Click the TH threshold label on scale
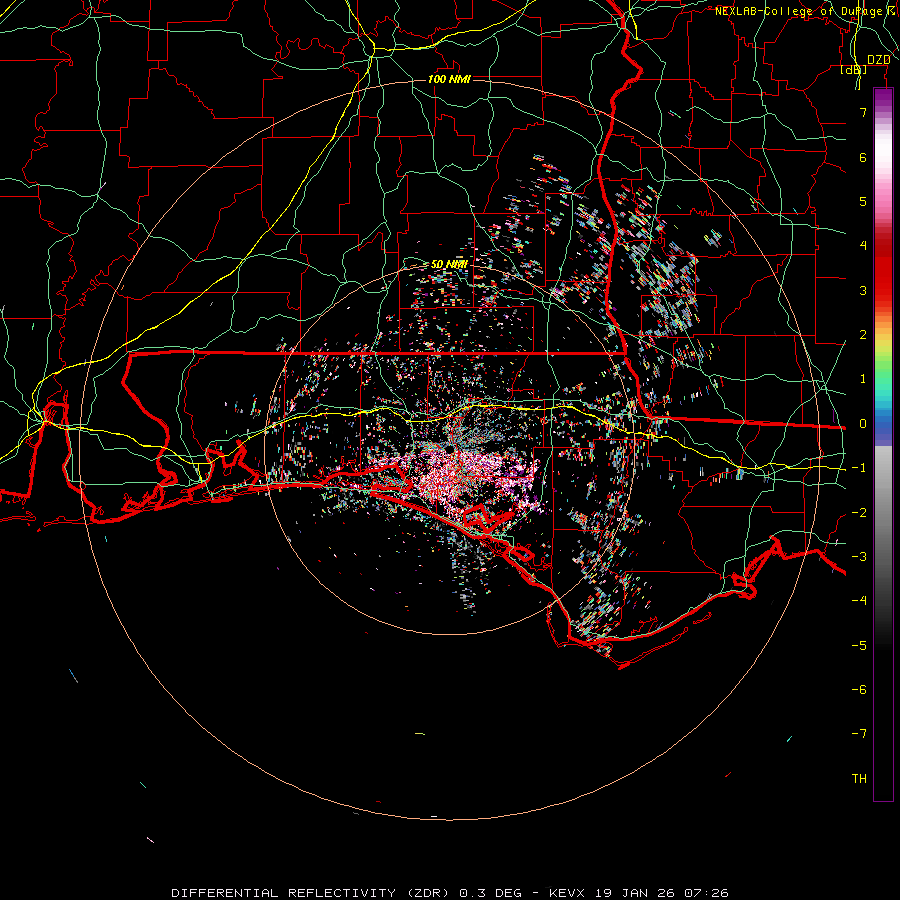The height and width of the screenshot is (900, 900). (x=859, y=779)
